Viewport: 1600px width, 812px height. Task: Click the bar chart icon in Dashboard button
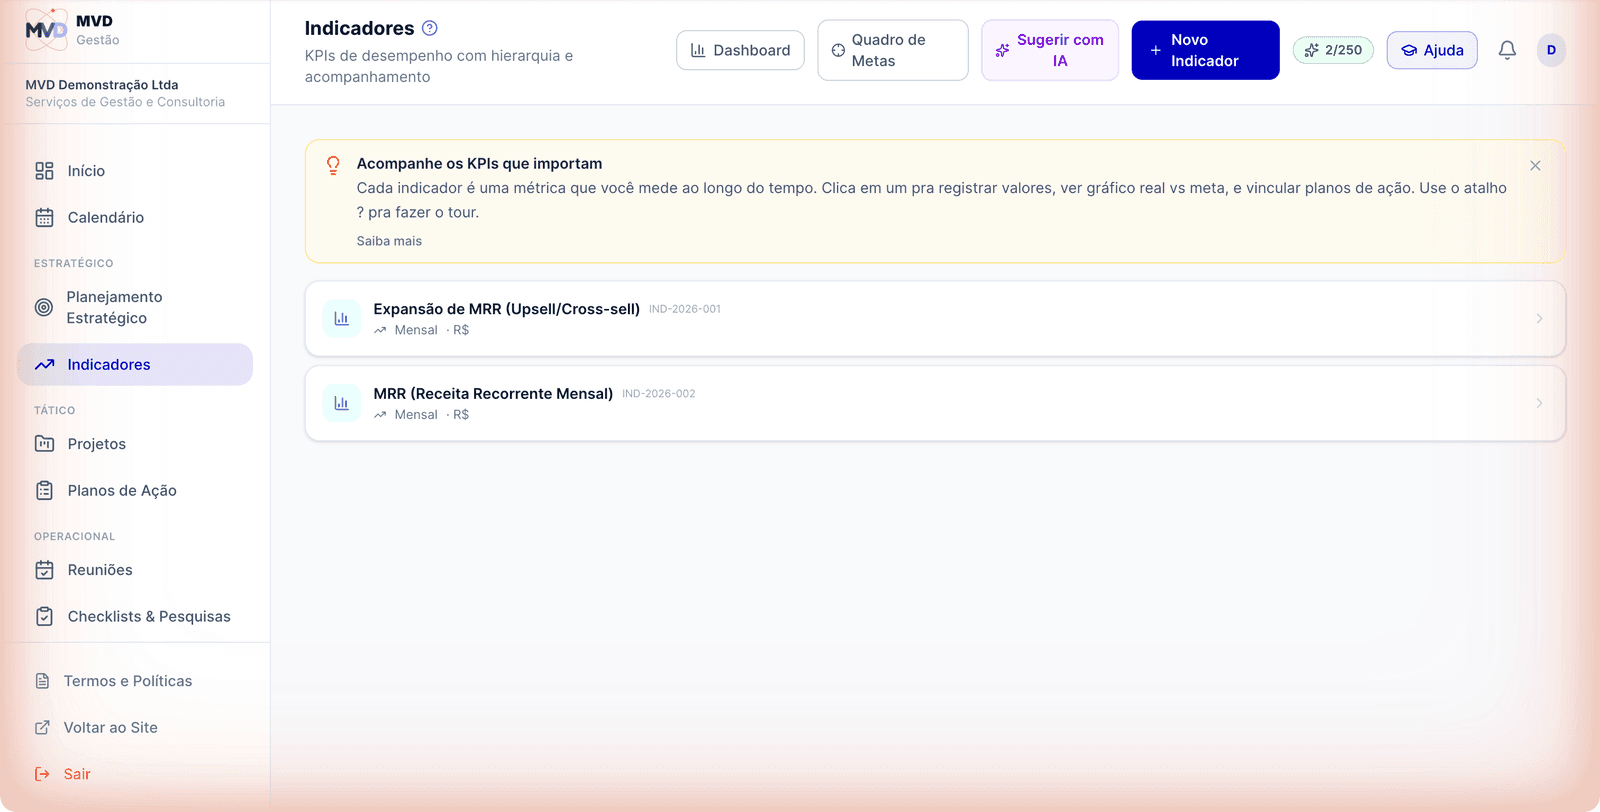click(698, 50)
